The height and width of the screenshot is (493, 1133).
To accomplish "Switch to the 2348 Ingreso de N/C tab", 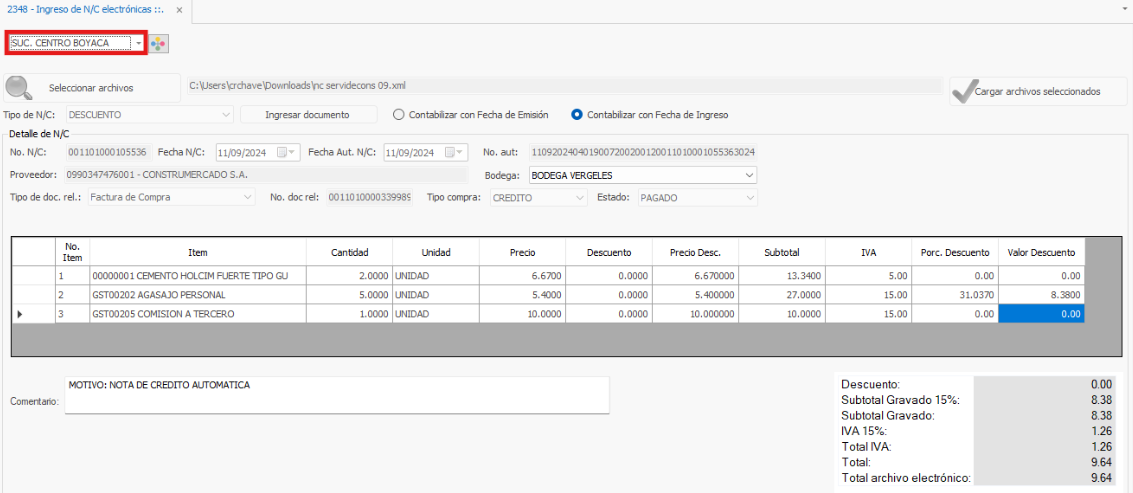I will pyautogui.click(x=86, y=9).
